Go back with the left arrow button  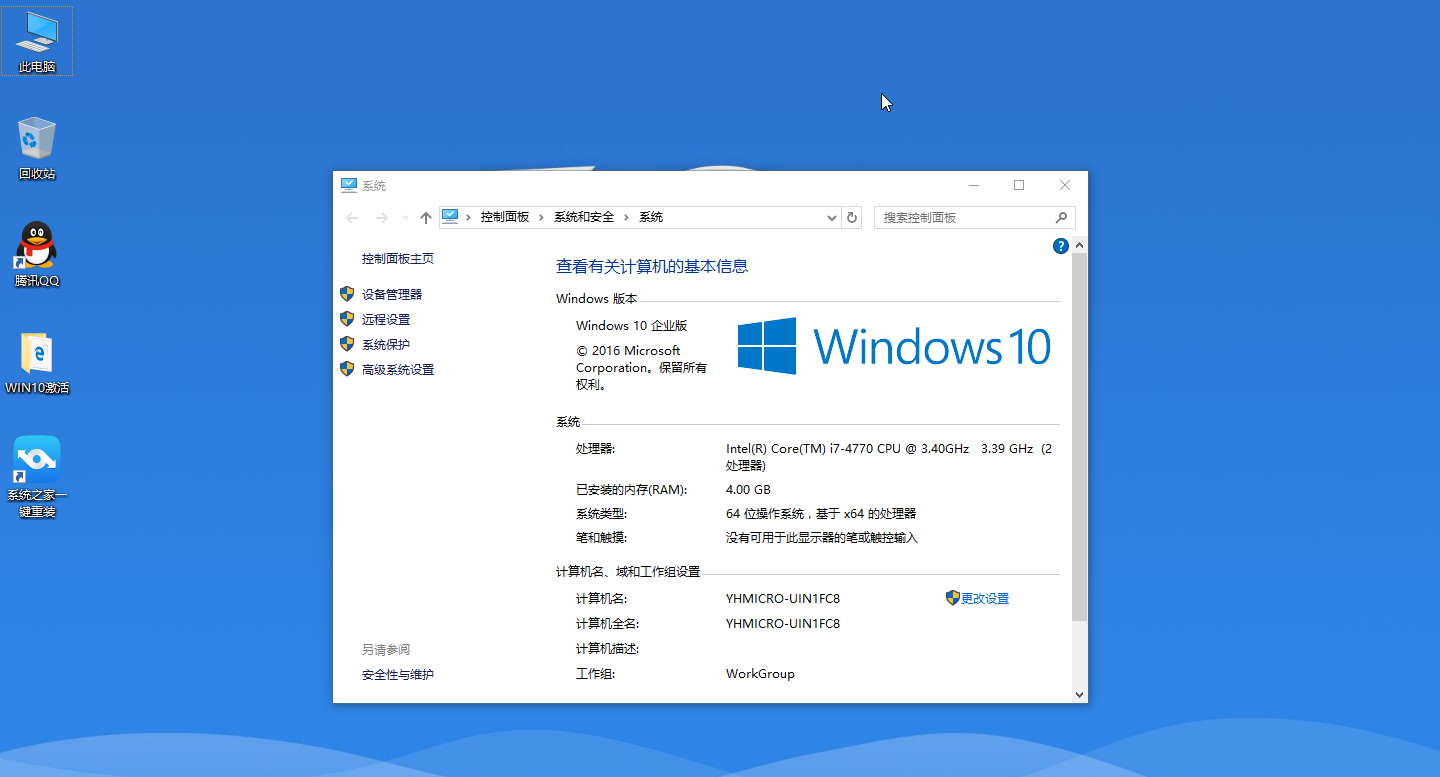[x=352, y=217]
